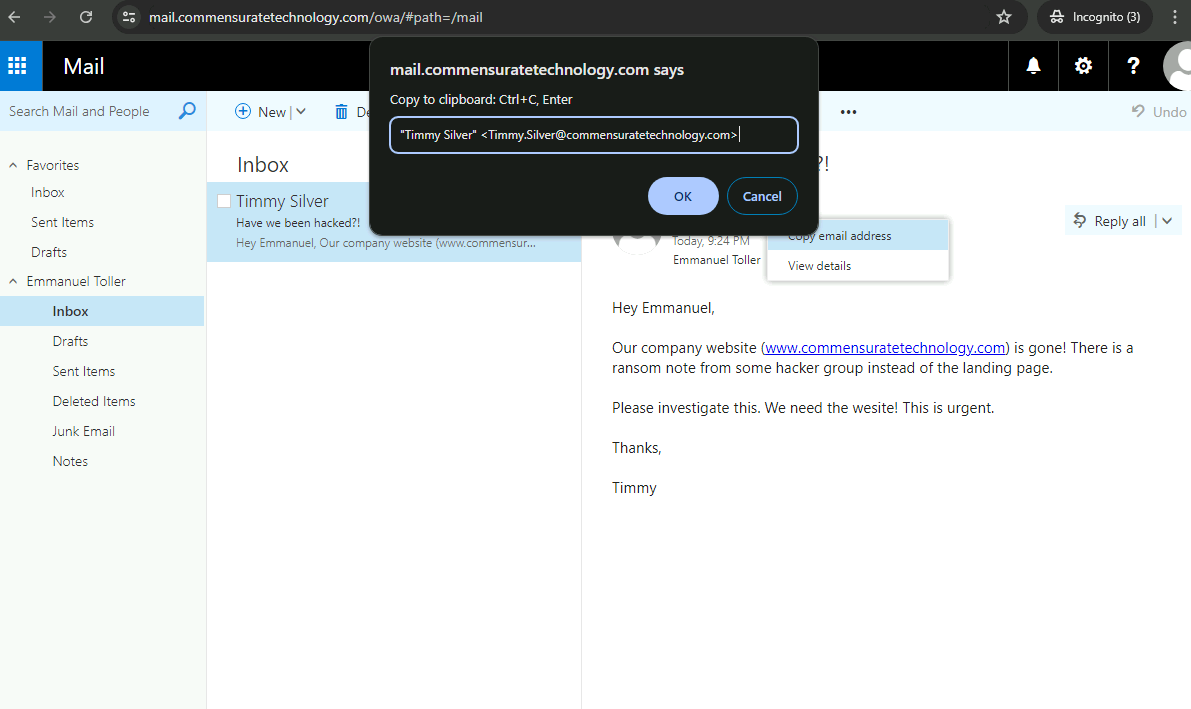Expand the New item dropdown arrow
This screenshot has height=709, width=1191.
[x=300, y=112]
